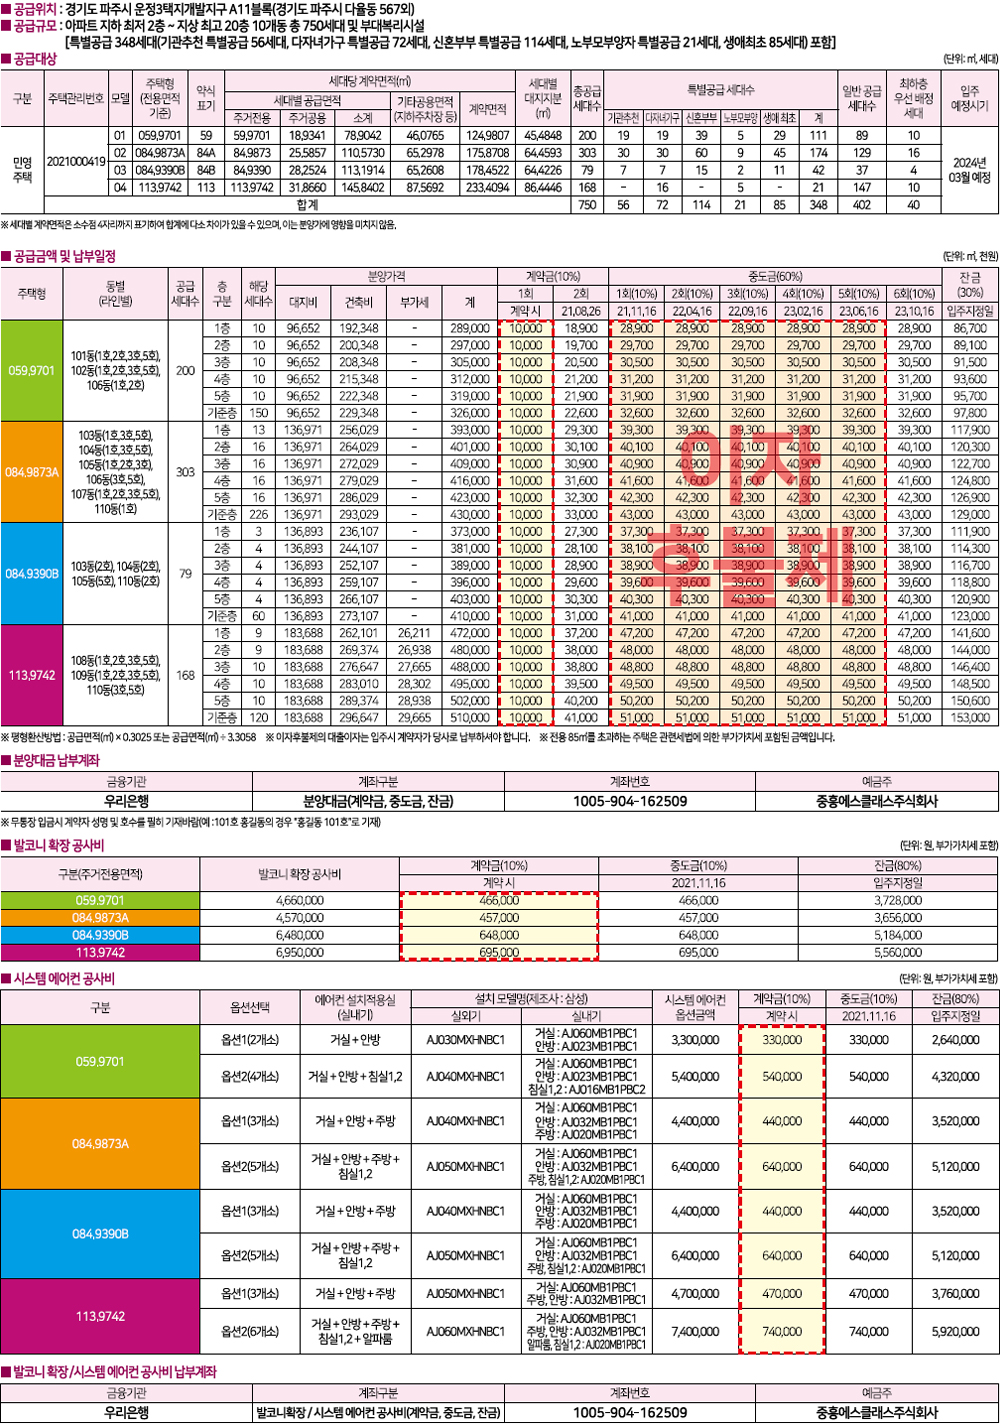Viewport: 1000px width, 1428px height.
Task: Click the '특별공급 세대수' column header
Action: click(720, 90)
